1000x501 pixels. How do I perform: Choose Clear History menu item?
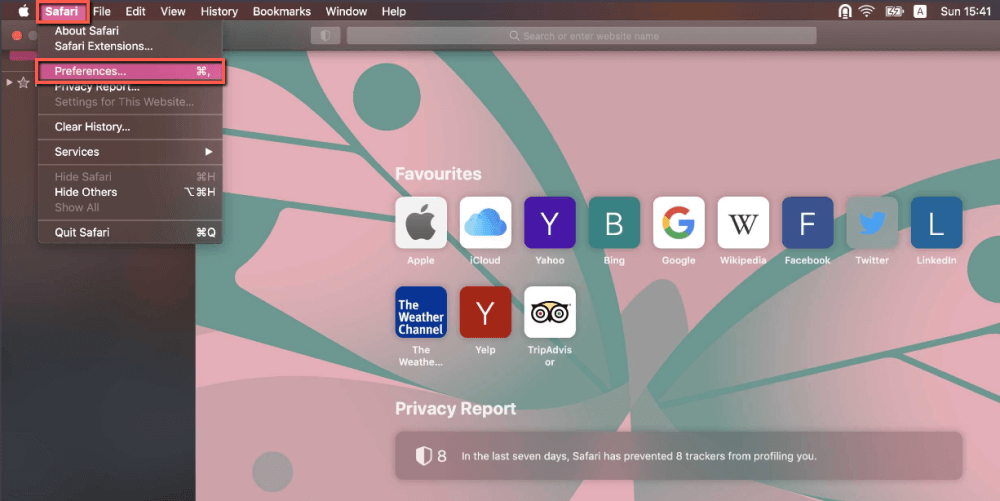coord(130,127)
